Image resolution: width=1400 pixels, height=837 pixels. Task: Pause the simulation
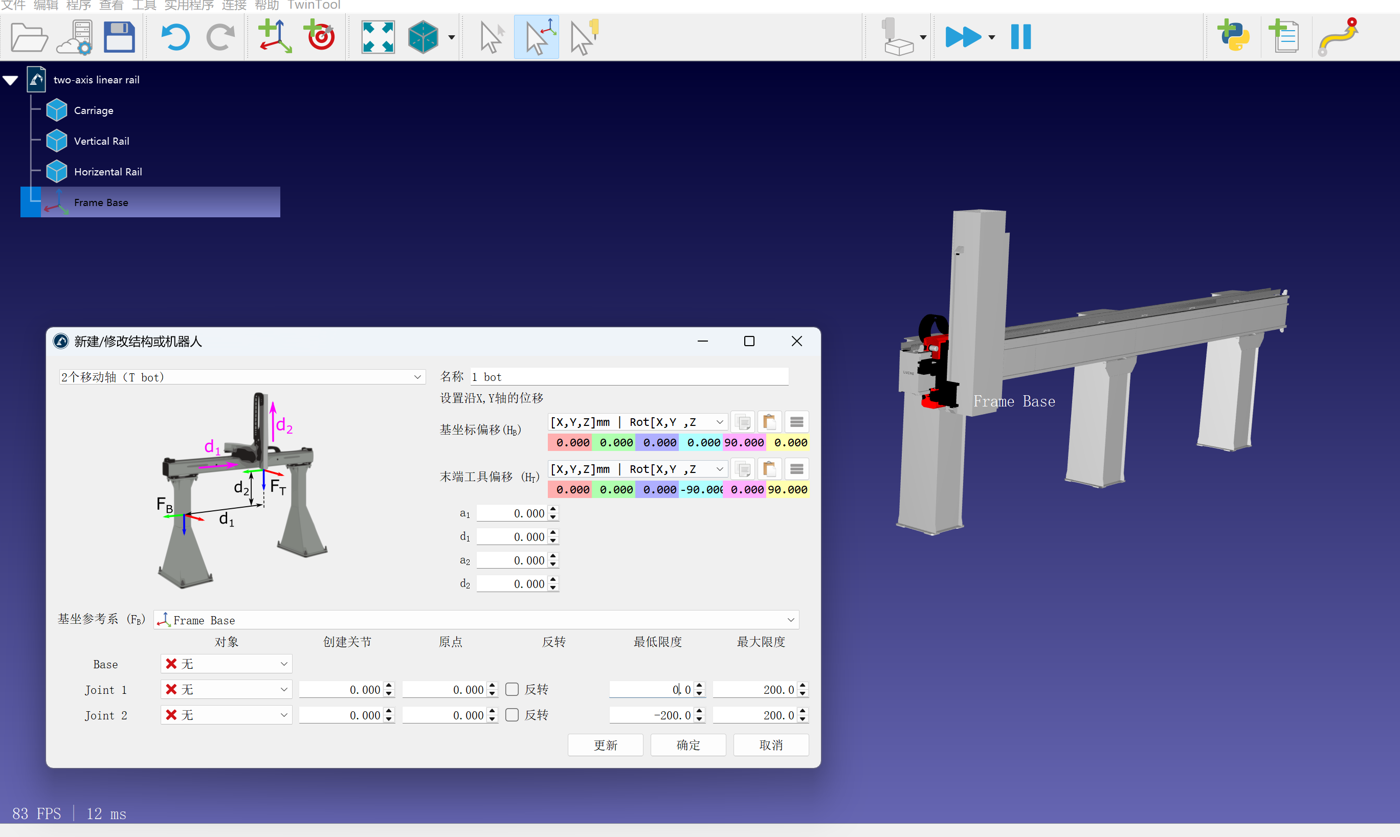coord(1020,37)
